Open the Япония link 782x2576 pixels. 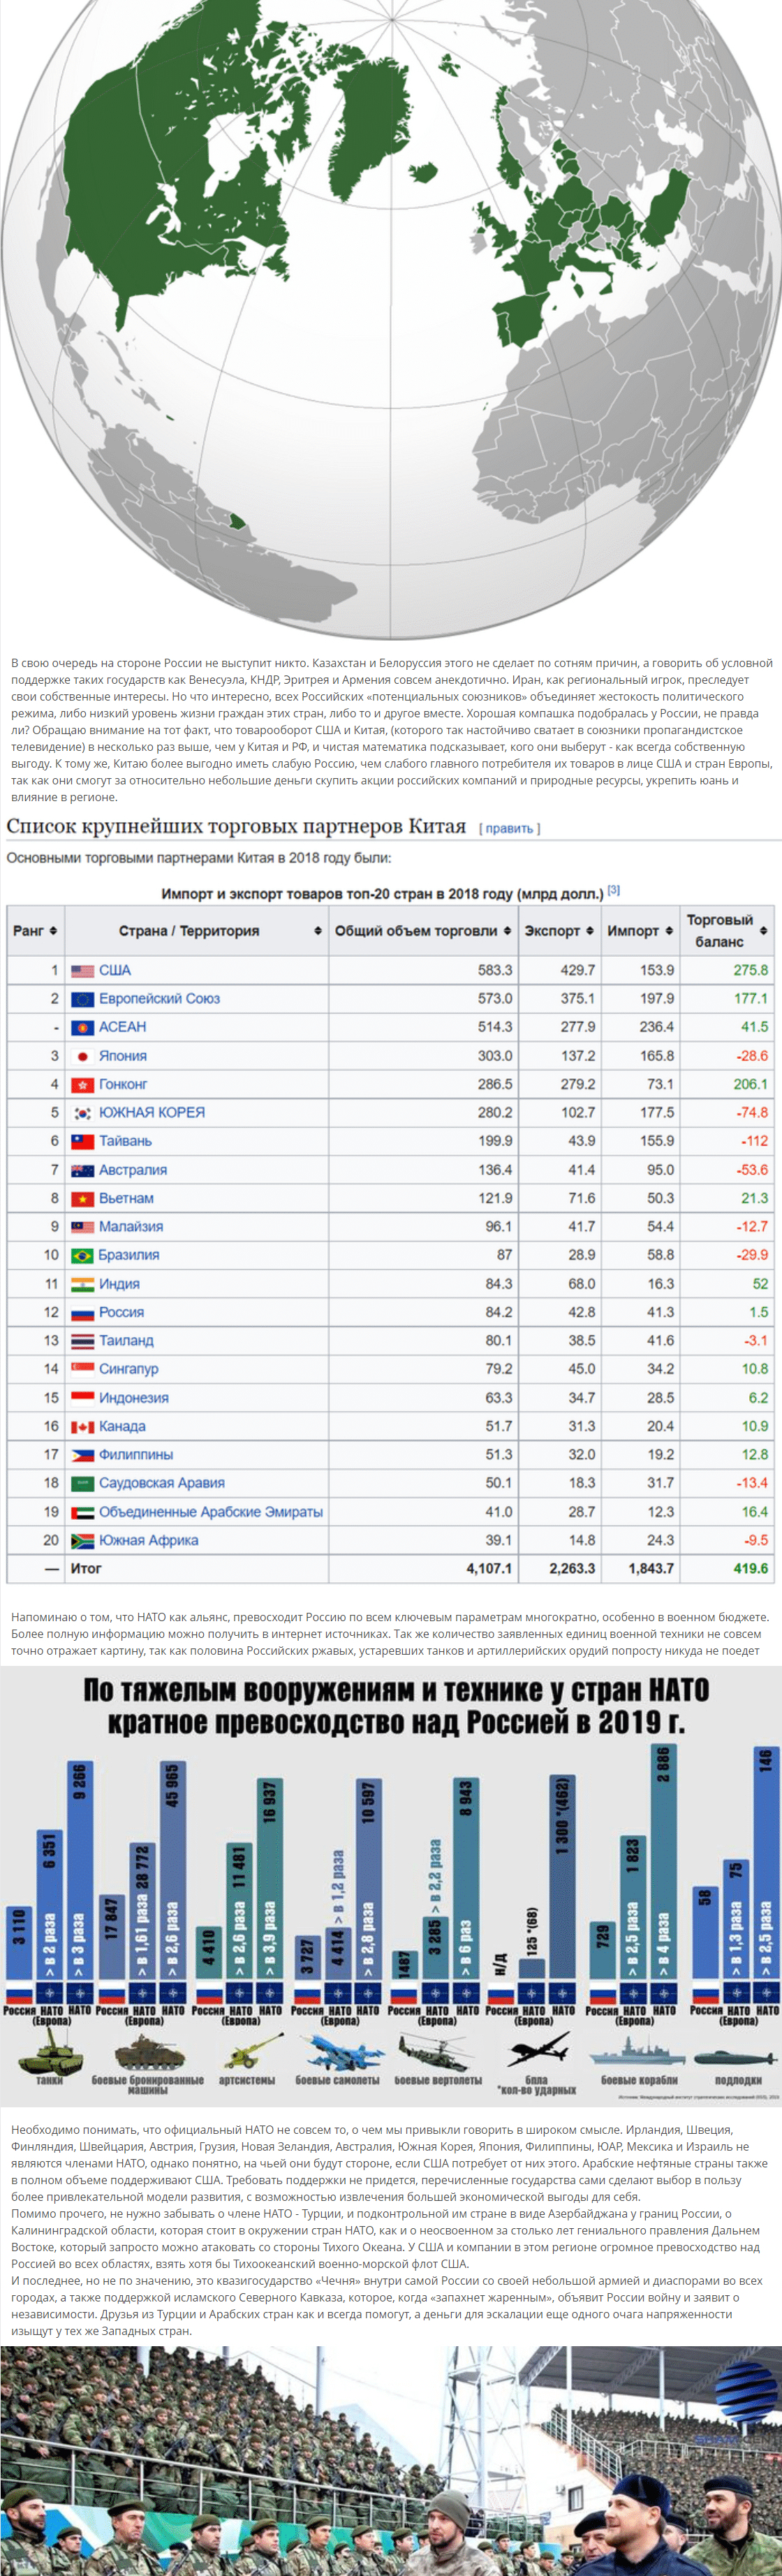(x=123, y=1055)
